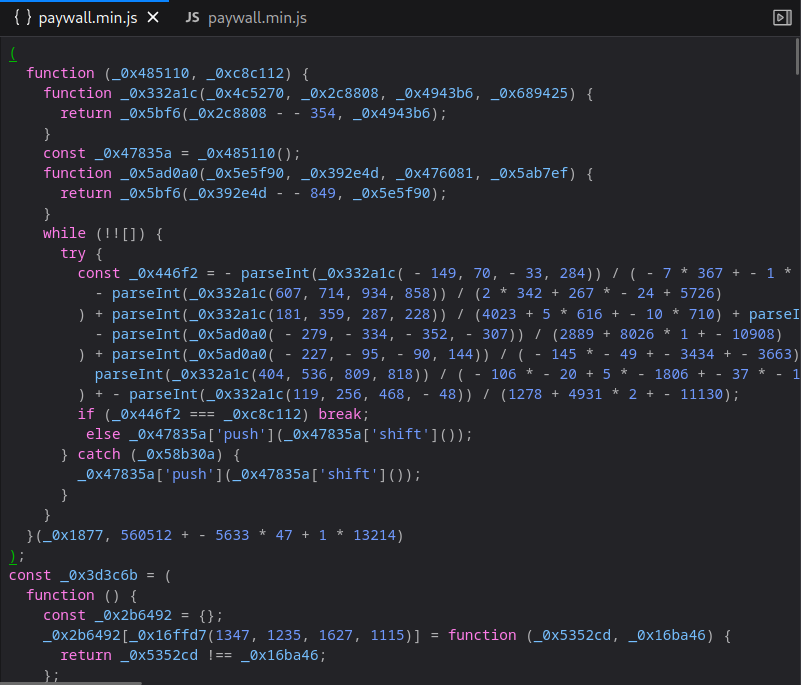Click the horizontal scrollbar at the bottom
The height and width of the screenshot is (685, 801).
coord(70,679)
